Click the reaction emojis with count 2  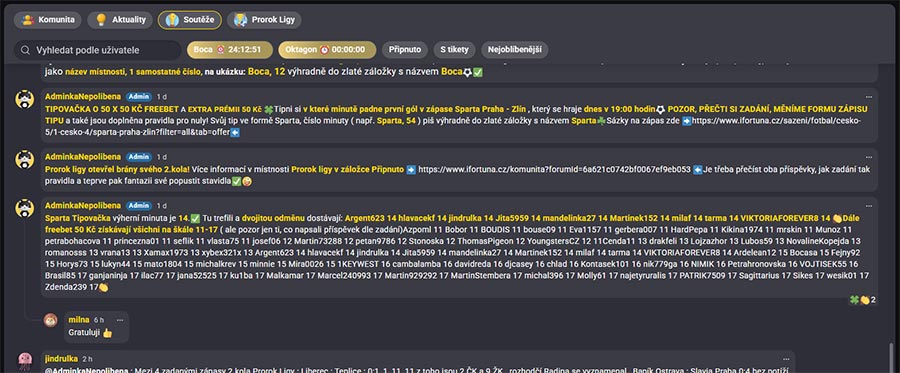[863, 300]
